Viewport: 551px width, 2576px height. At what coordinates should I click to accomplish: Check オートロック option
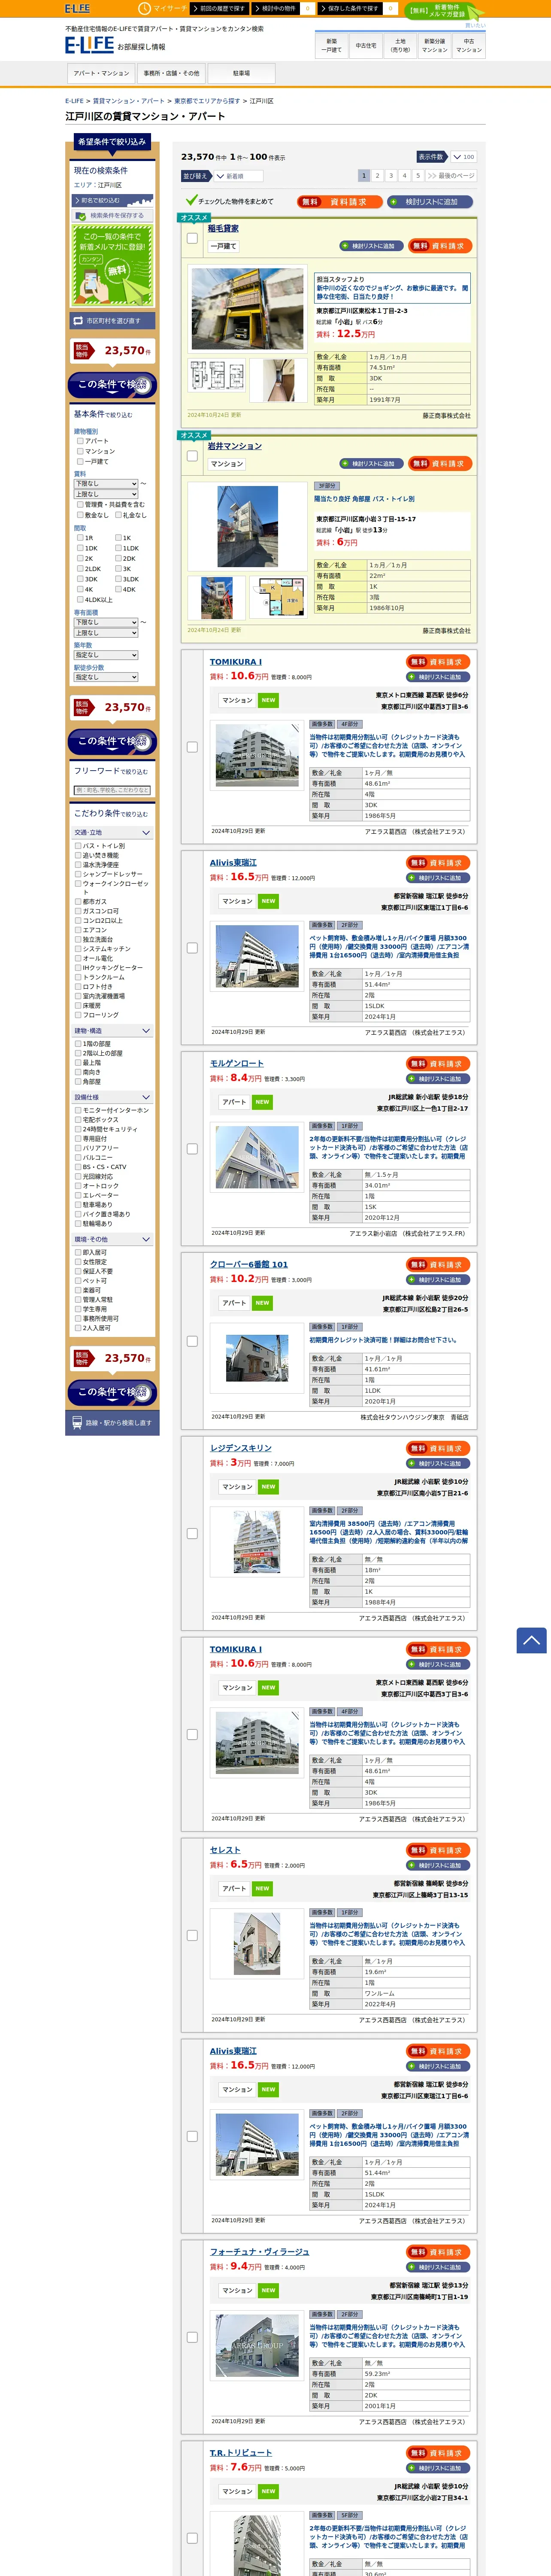tap(78, 1186)
